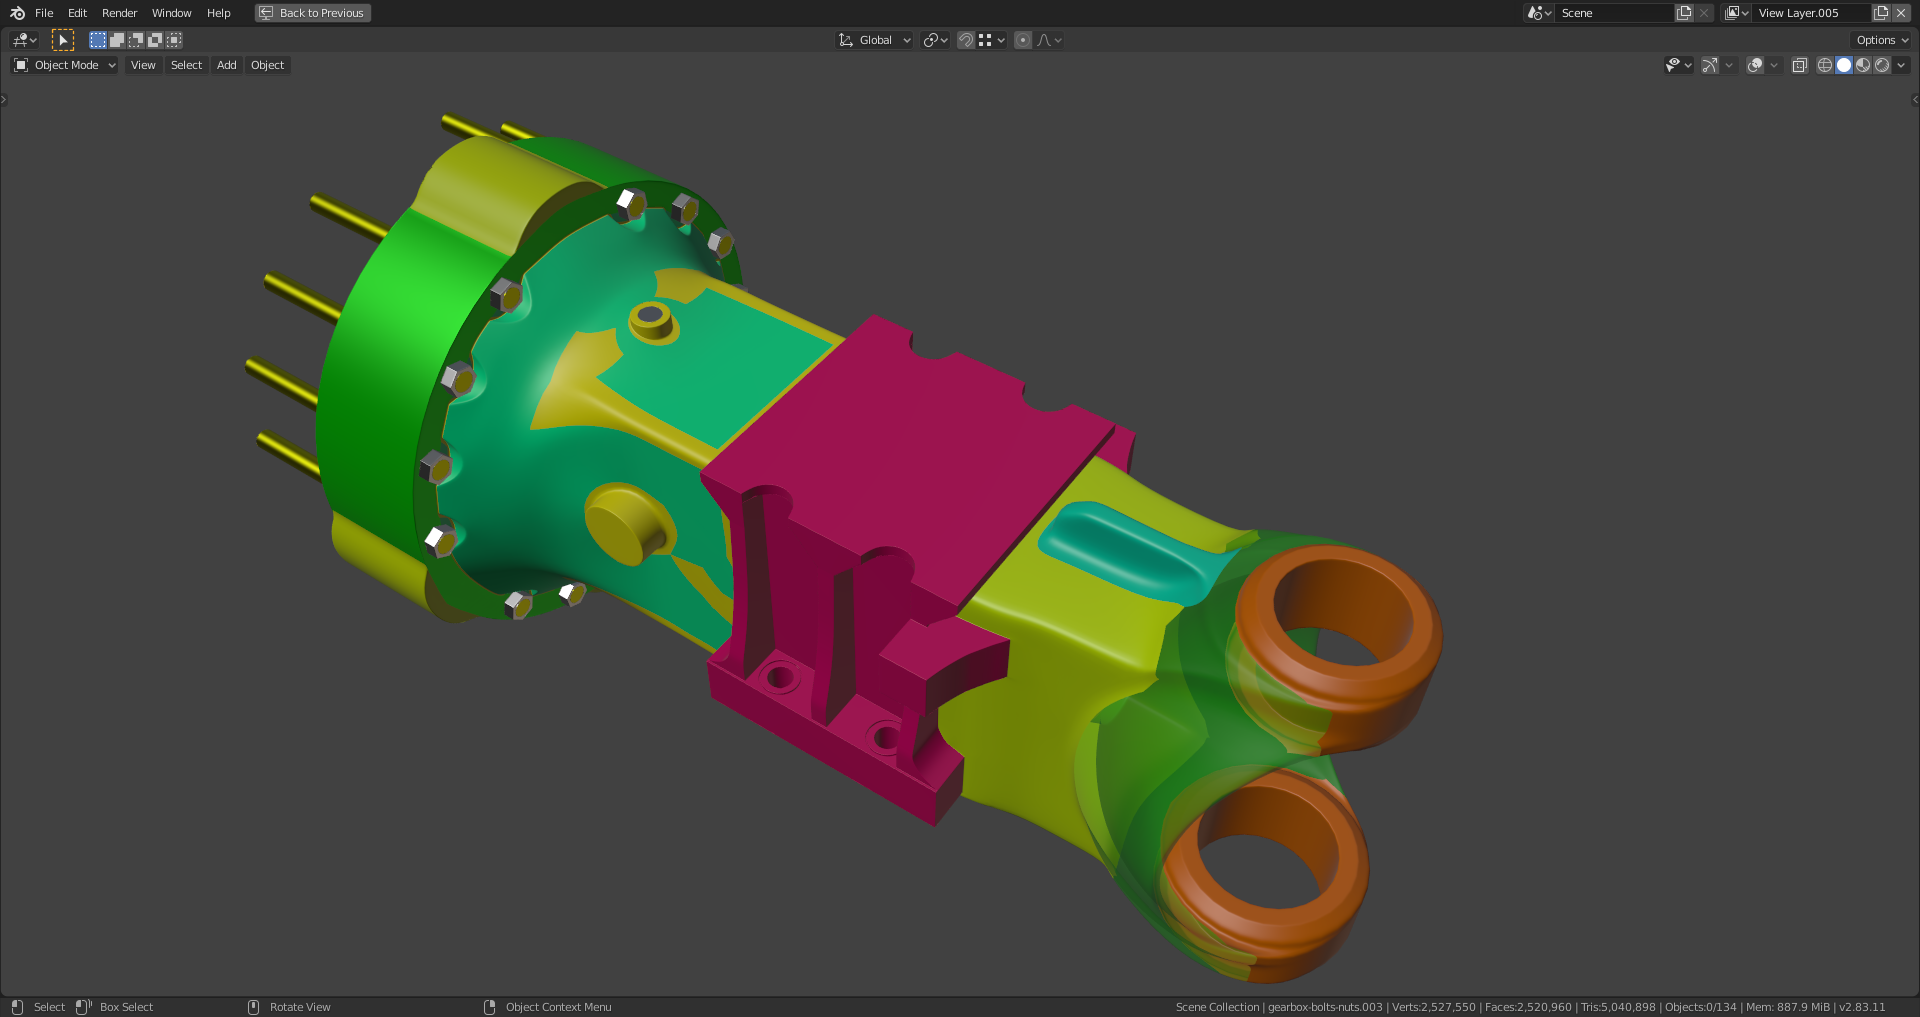1920x1017 pixels.
Task: Open the File menu
Action: pyautogui.click(x=44, y=13)
